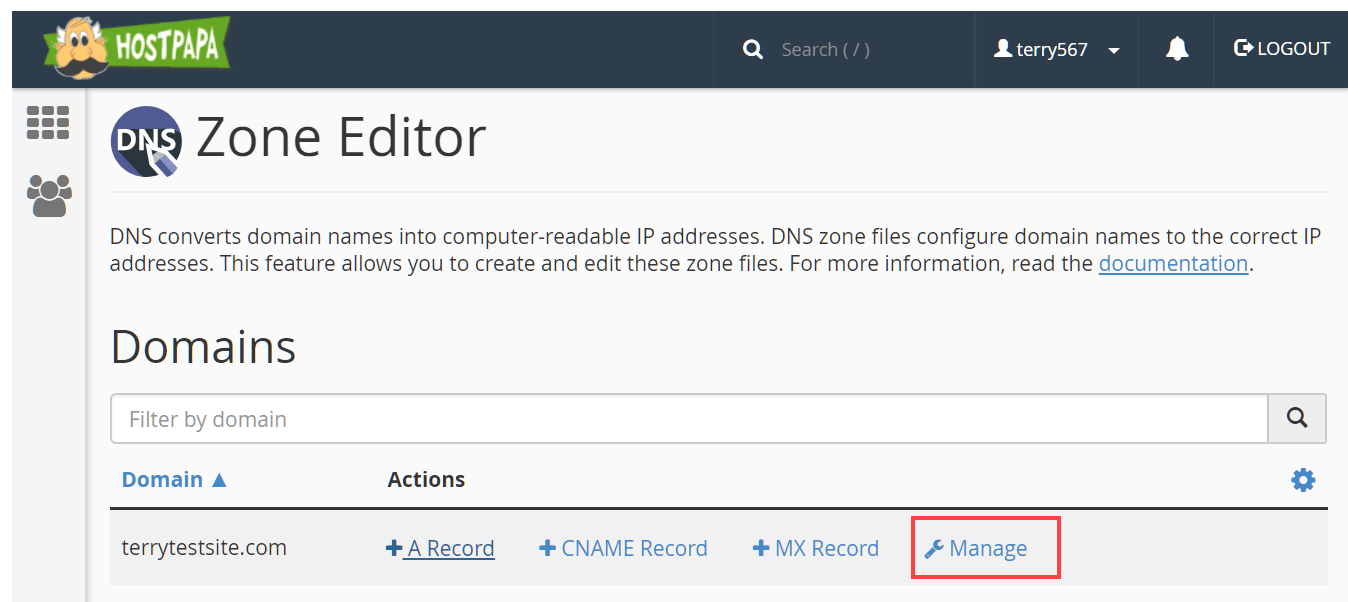Screen dimensions: 1348x602
Task: Open the documentation link
Action: click(1173, 264)
